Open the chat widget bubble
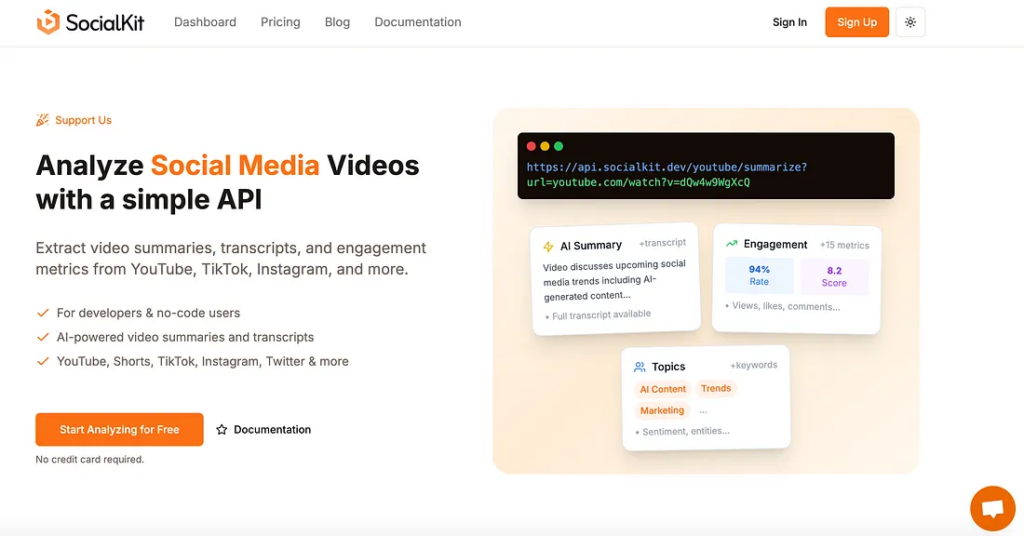 coord(993,509)
